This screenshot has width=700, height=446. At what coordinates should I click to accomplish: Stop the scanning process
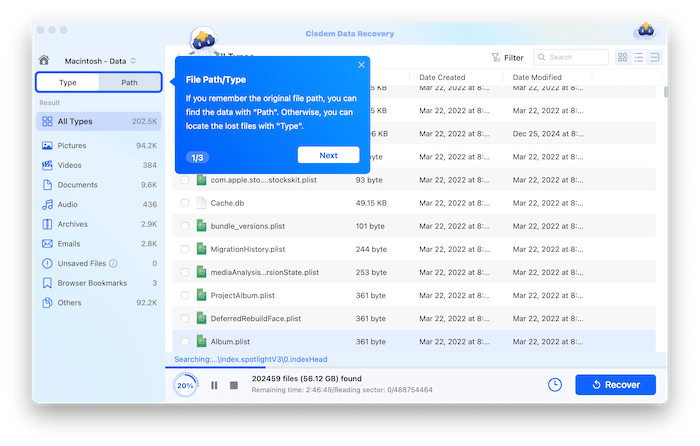(234, 385)
